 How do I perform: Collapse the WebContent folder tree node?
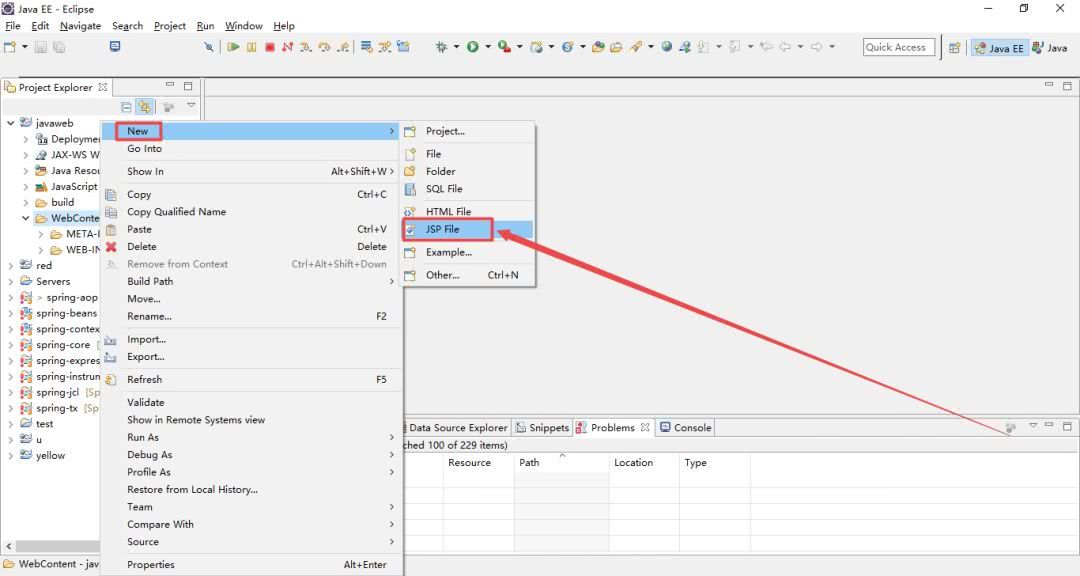coord(25,218)
